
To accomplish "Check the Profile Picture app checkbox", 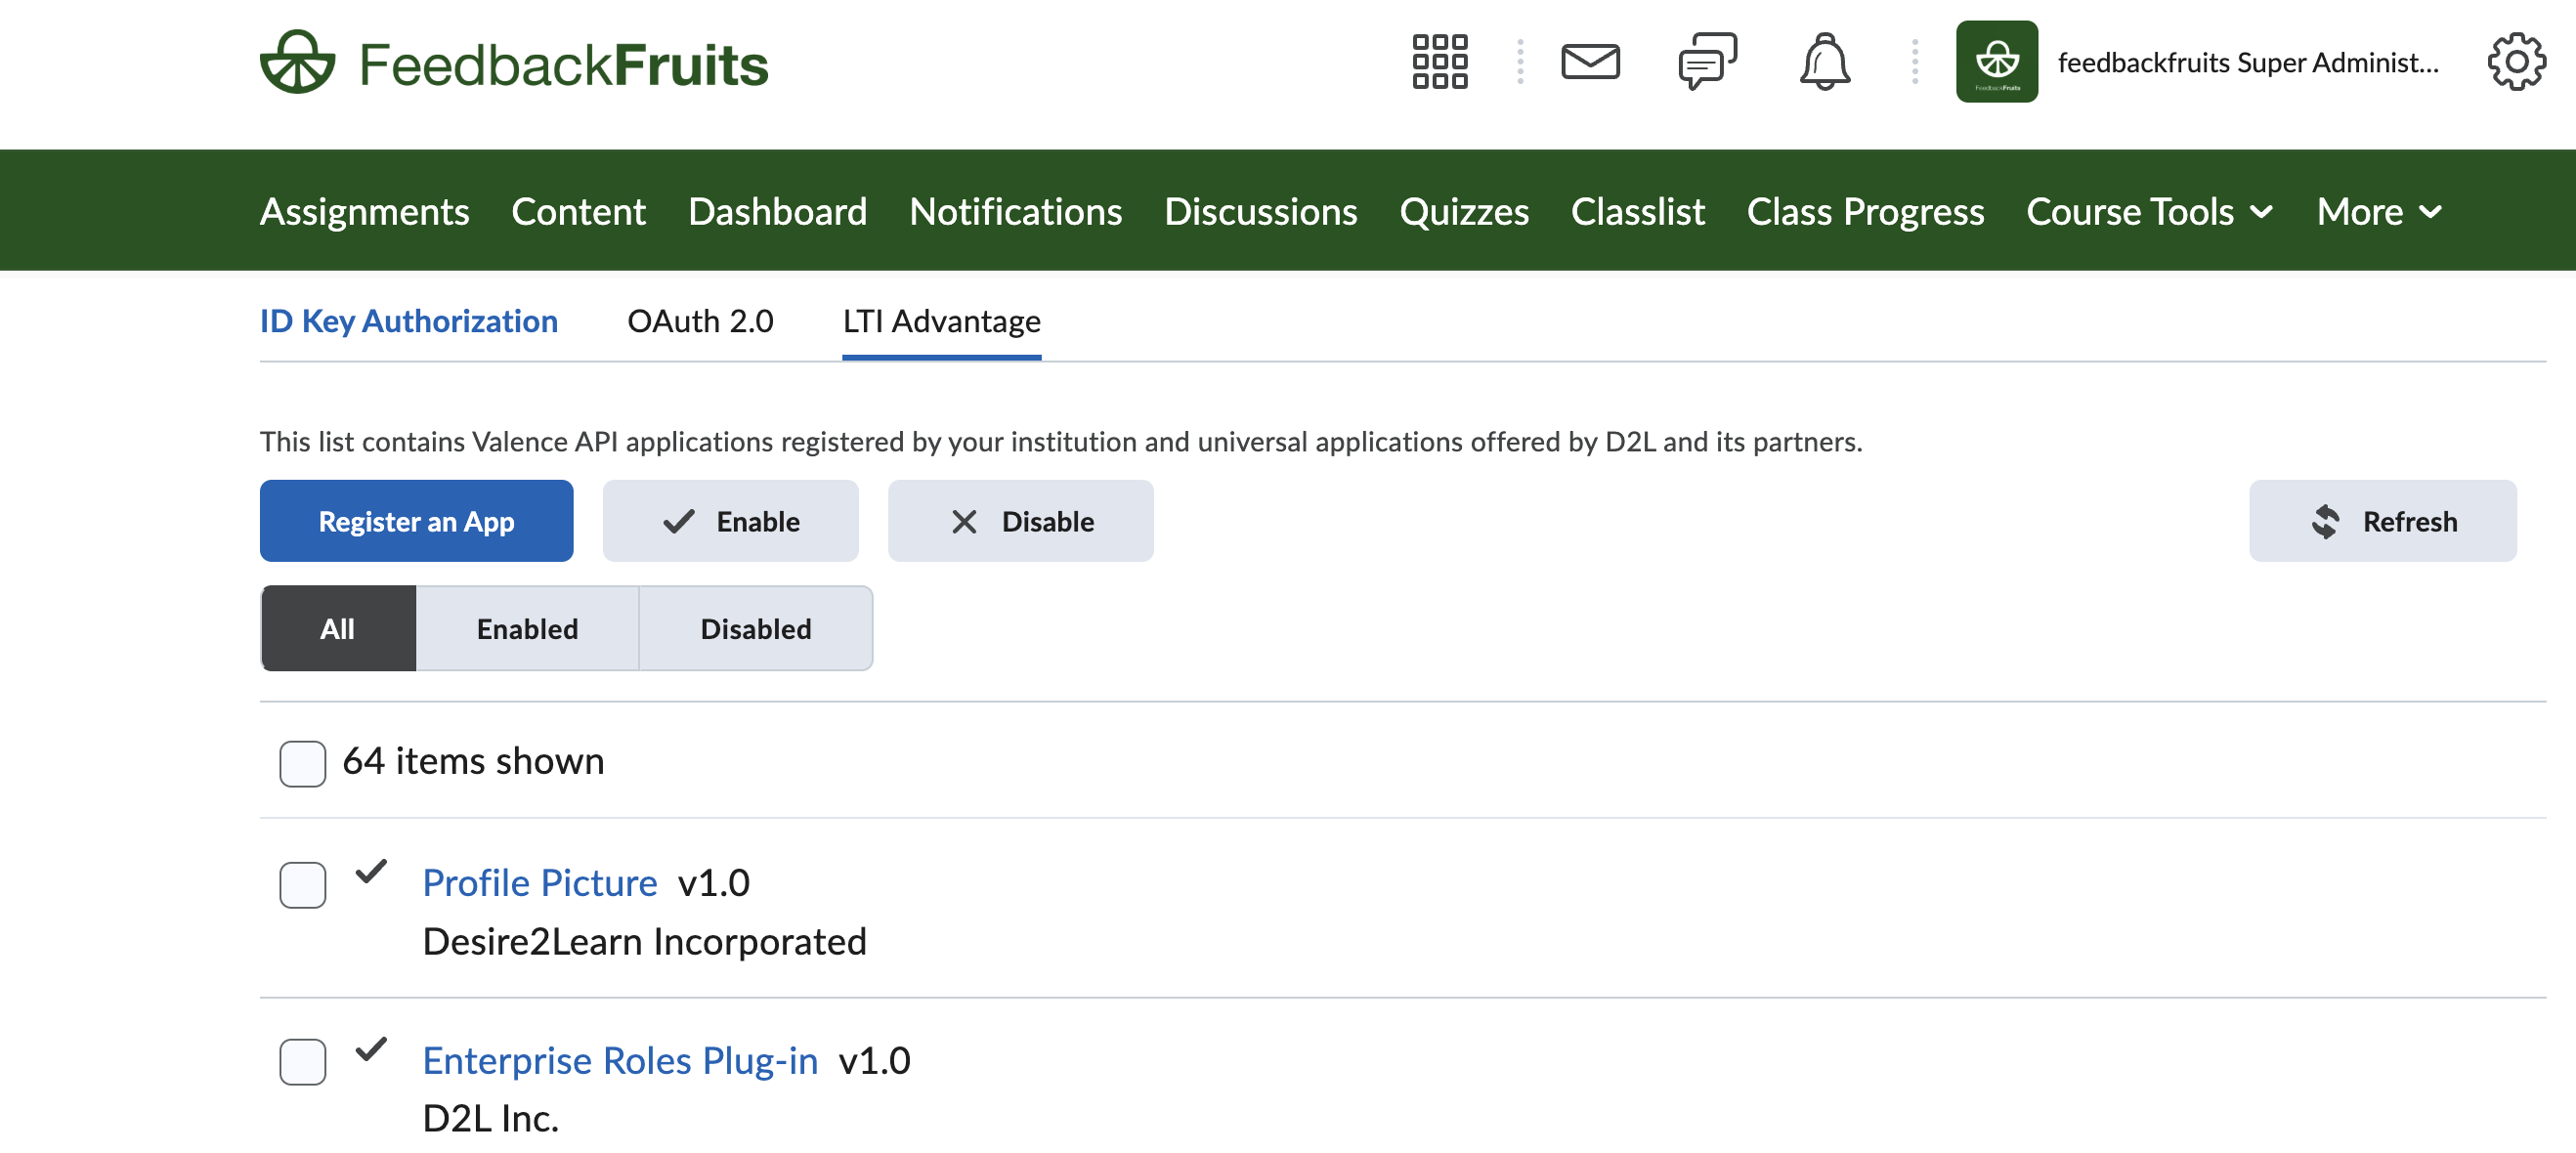I will pos(302,884).
